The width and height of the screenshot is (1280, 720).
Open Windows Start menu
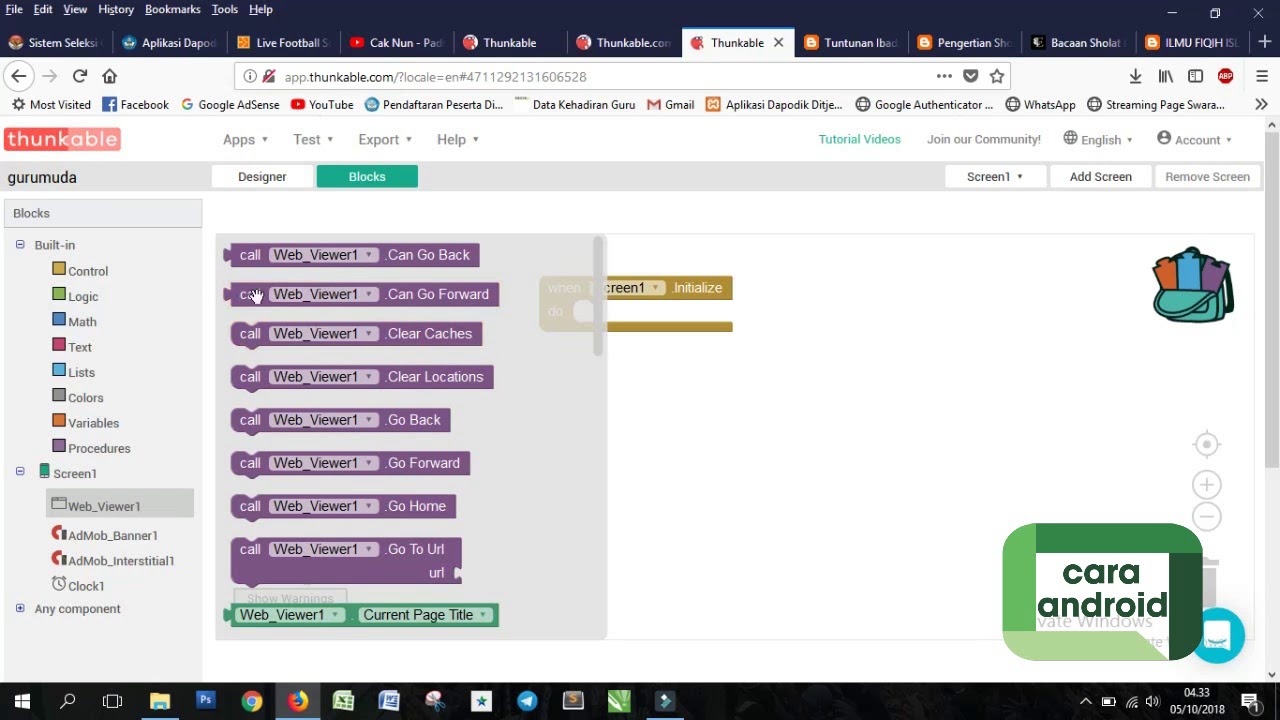22,701
